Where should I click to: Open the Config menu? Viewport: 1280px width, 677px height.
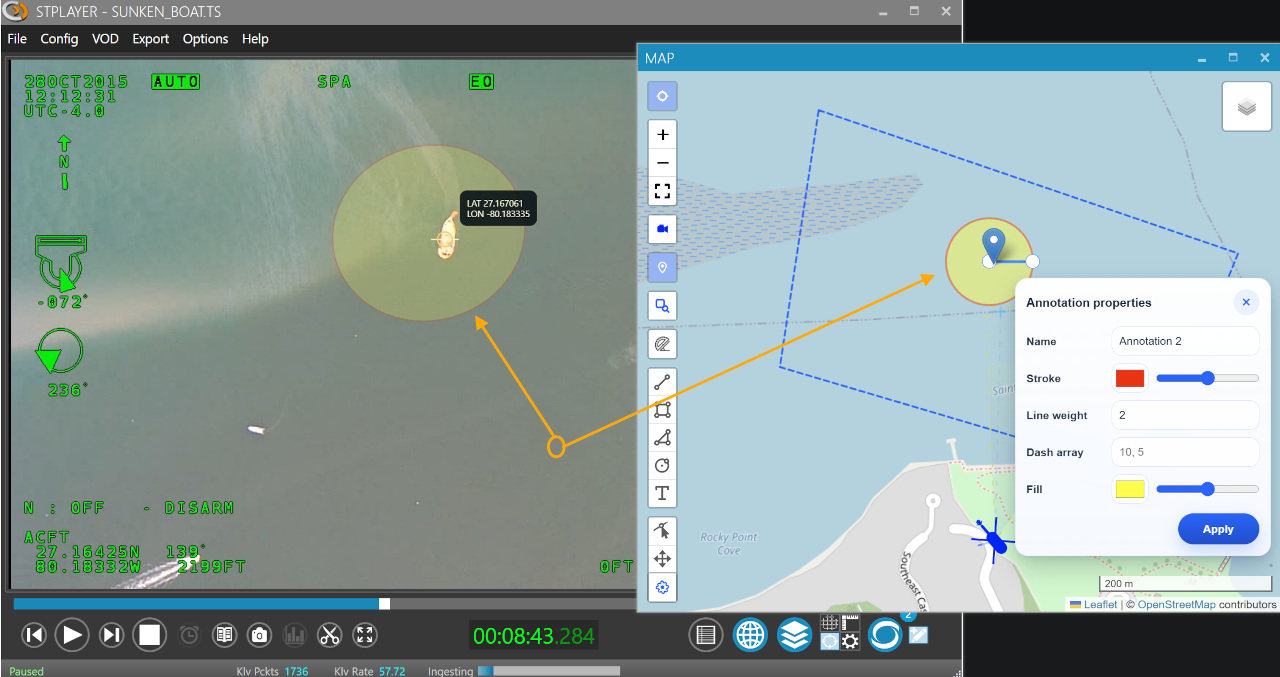59,39
